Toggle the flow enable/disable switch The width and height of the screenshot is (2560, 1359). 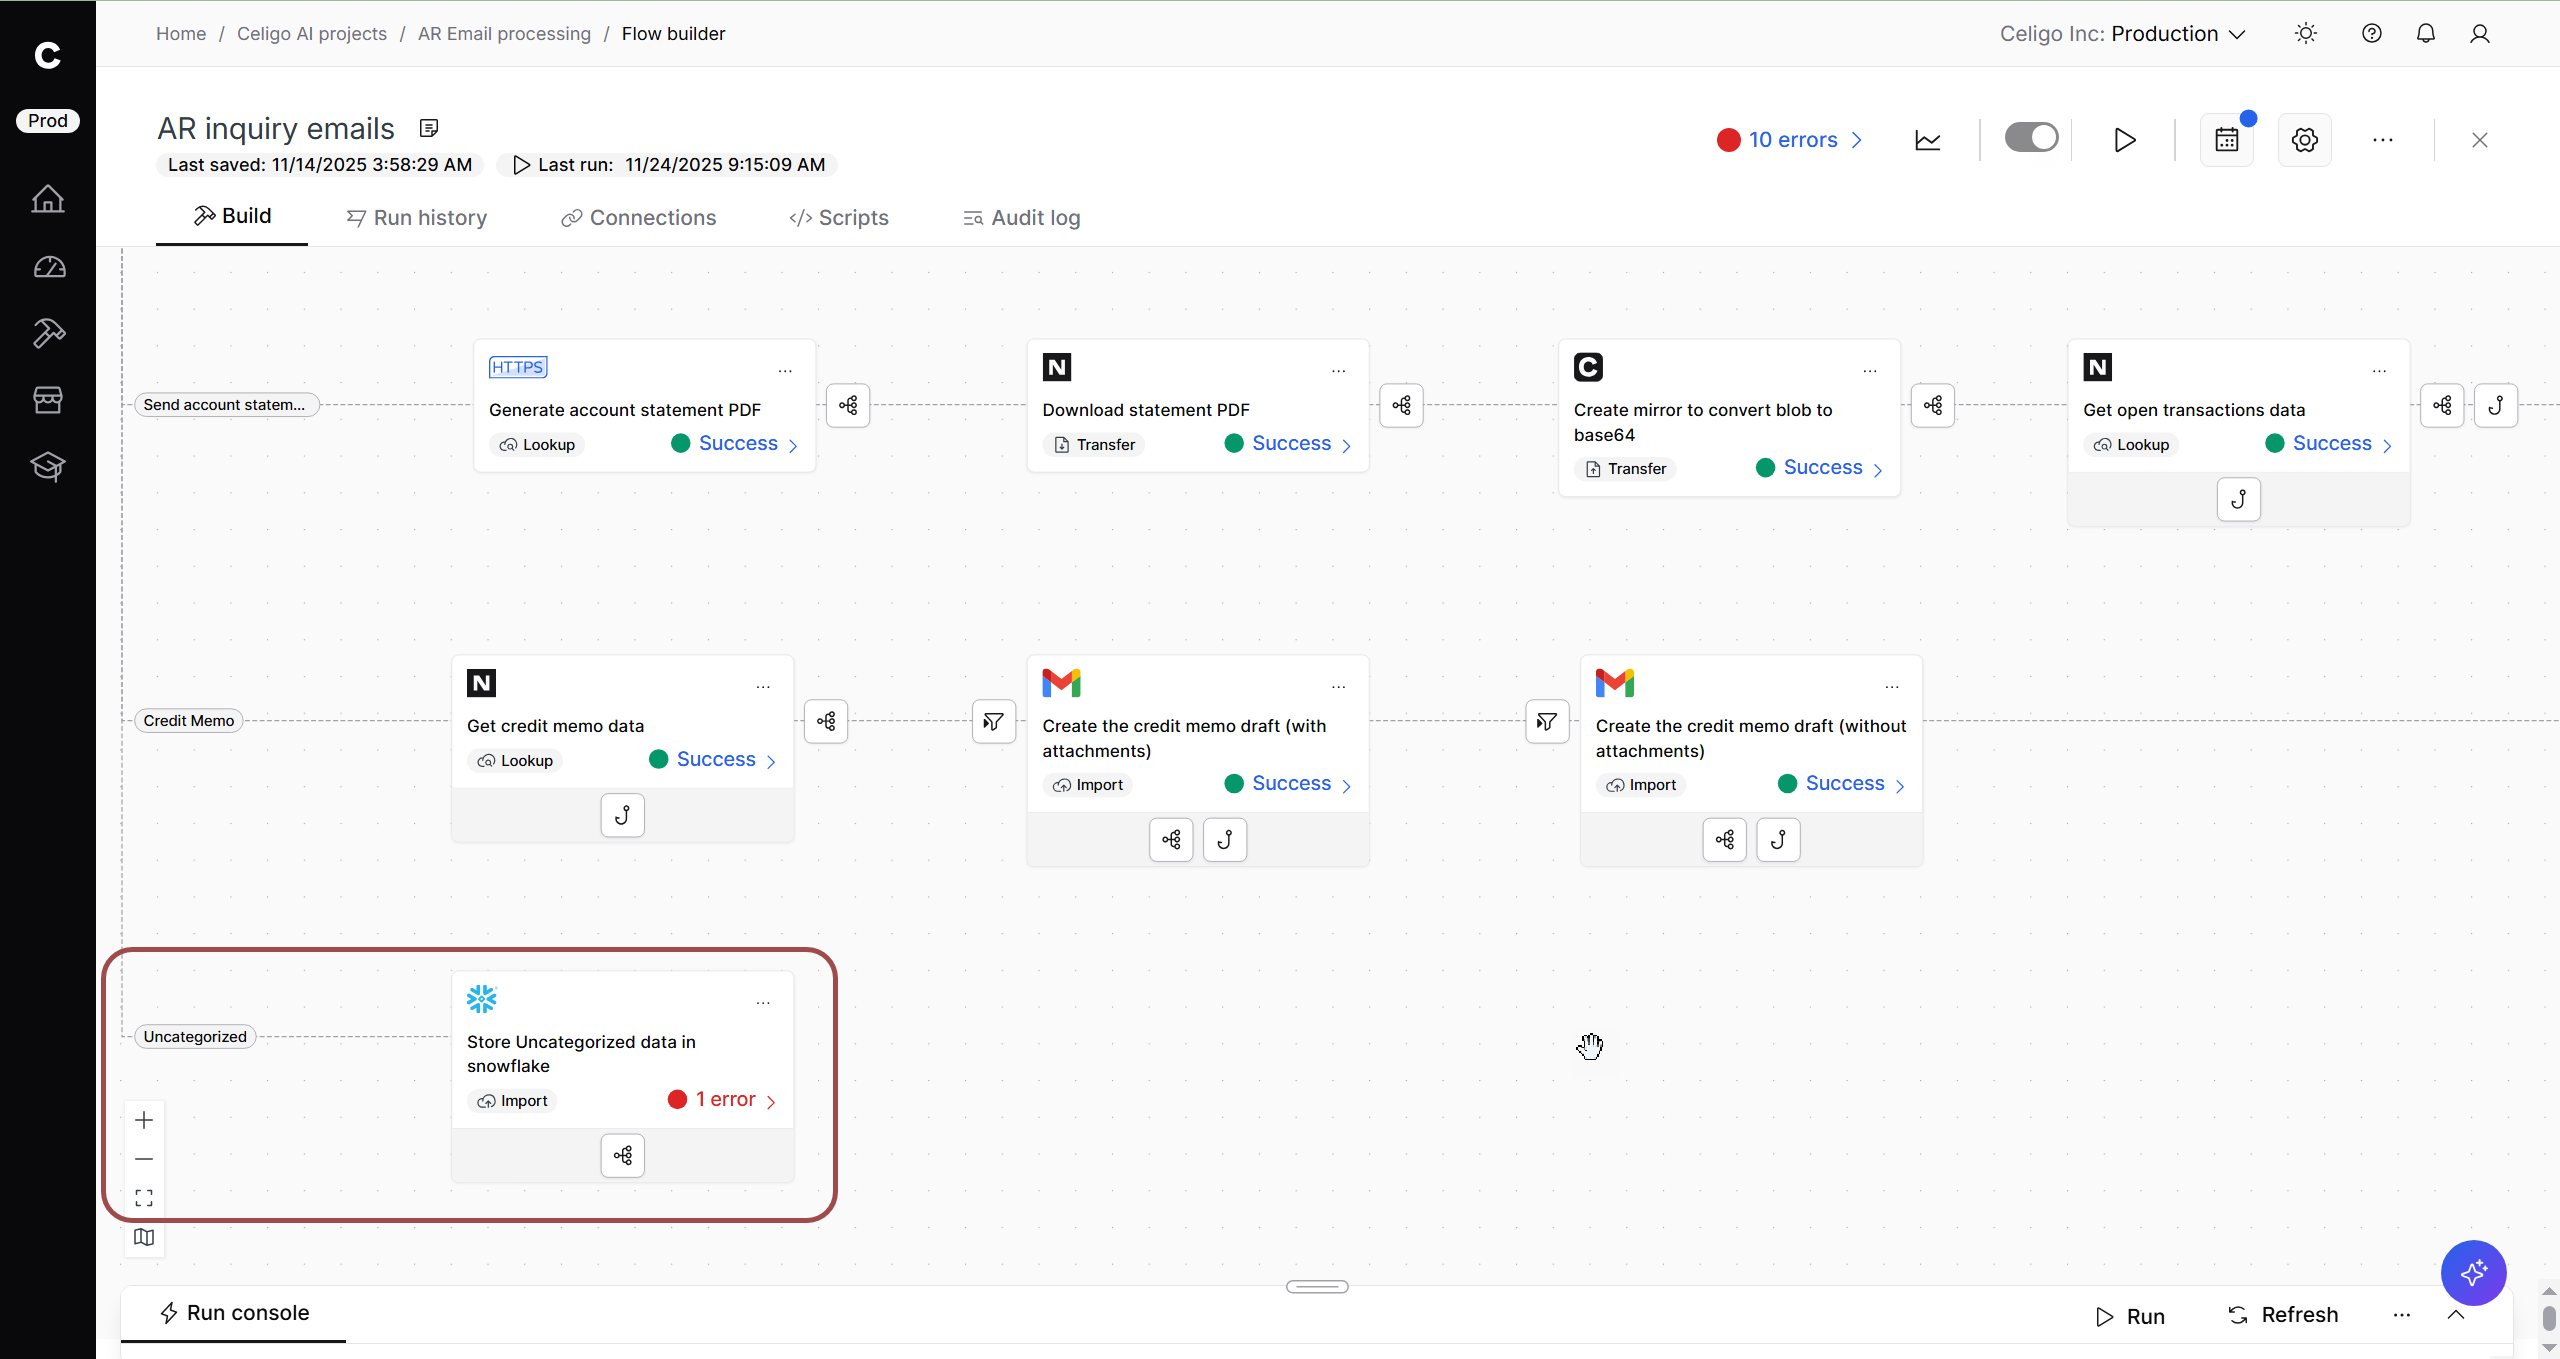pyautogui.click(x=2031, y=138)
